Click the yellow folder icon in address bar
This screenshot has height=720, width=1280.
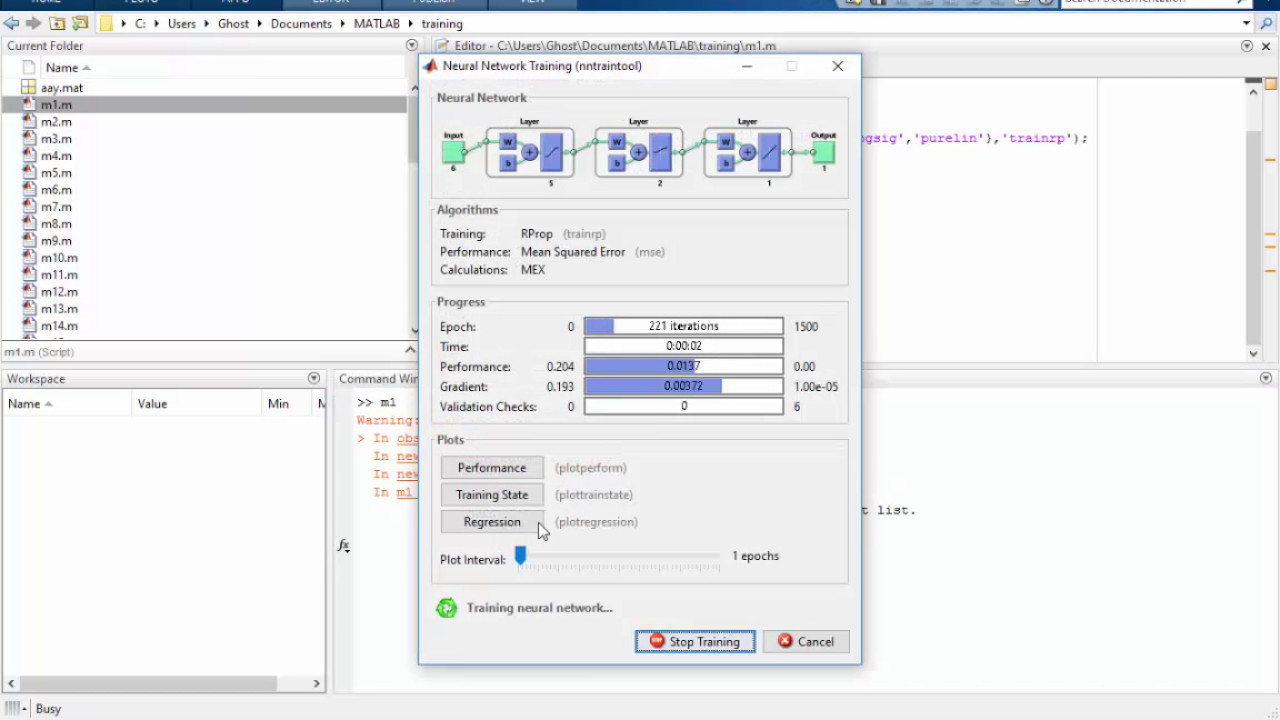coord(106,23)
